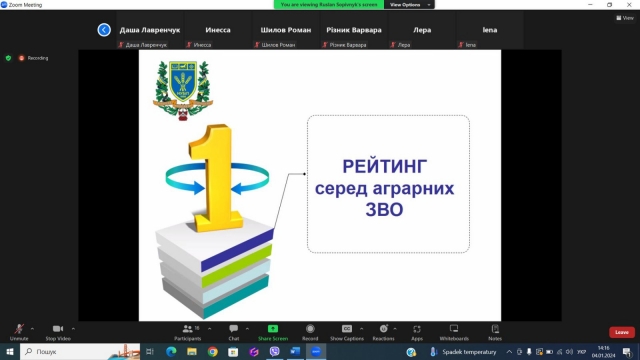Expand the Chat options arrow
640x360 pixels.
click(247, 329)
